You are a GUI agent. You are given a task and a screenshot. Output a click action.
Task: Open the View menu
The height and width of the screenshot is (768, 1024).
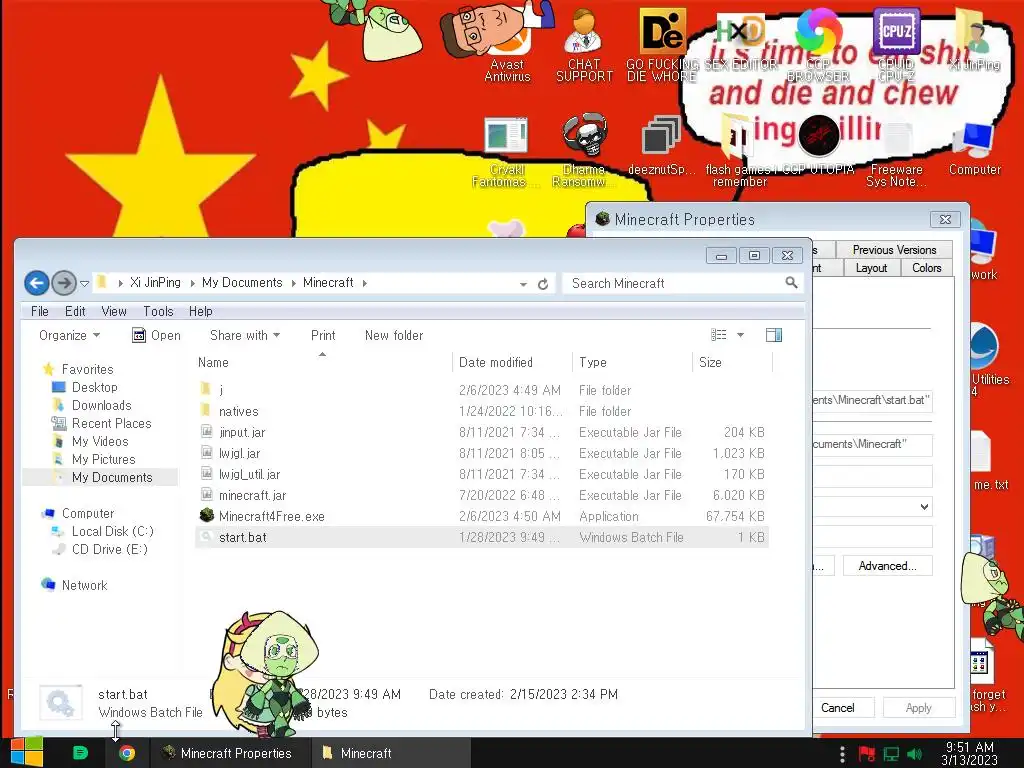114,311
